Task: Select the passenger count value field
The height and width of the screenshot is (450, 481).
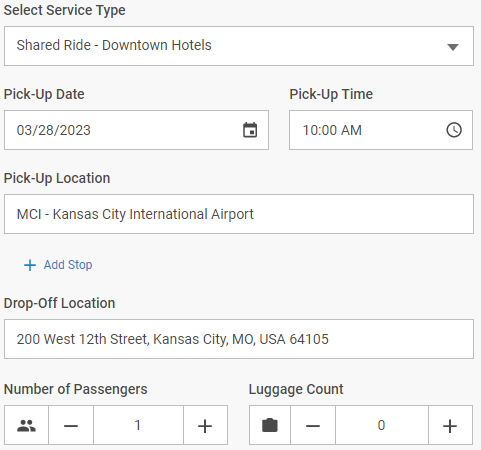Action: 138,425
